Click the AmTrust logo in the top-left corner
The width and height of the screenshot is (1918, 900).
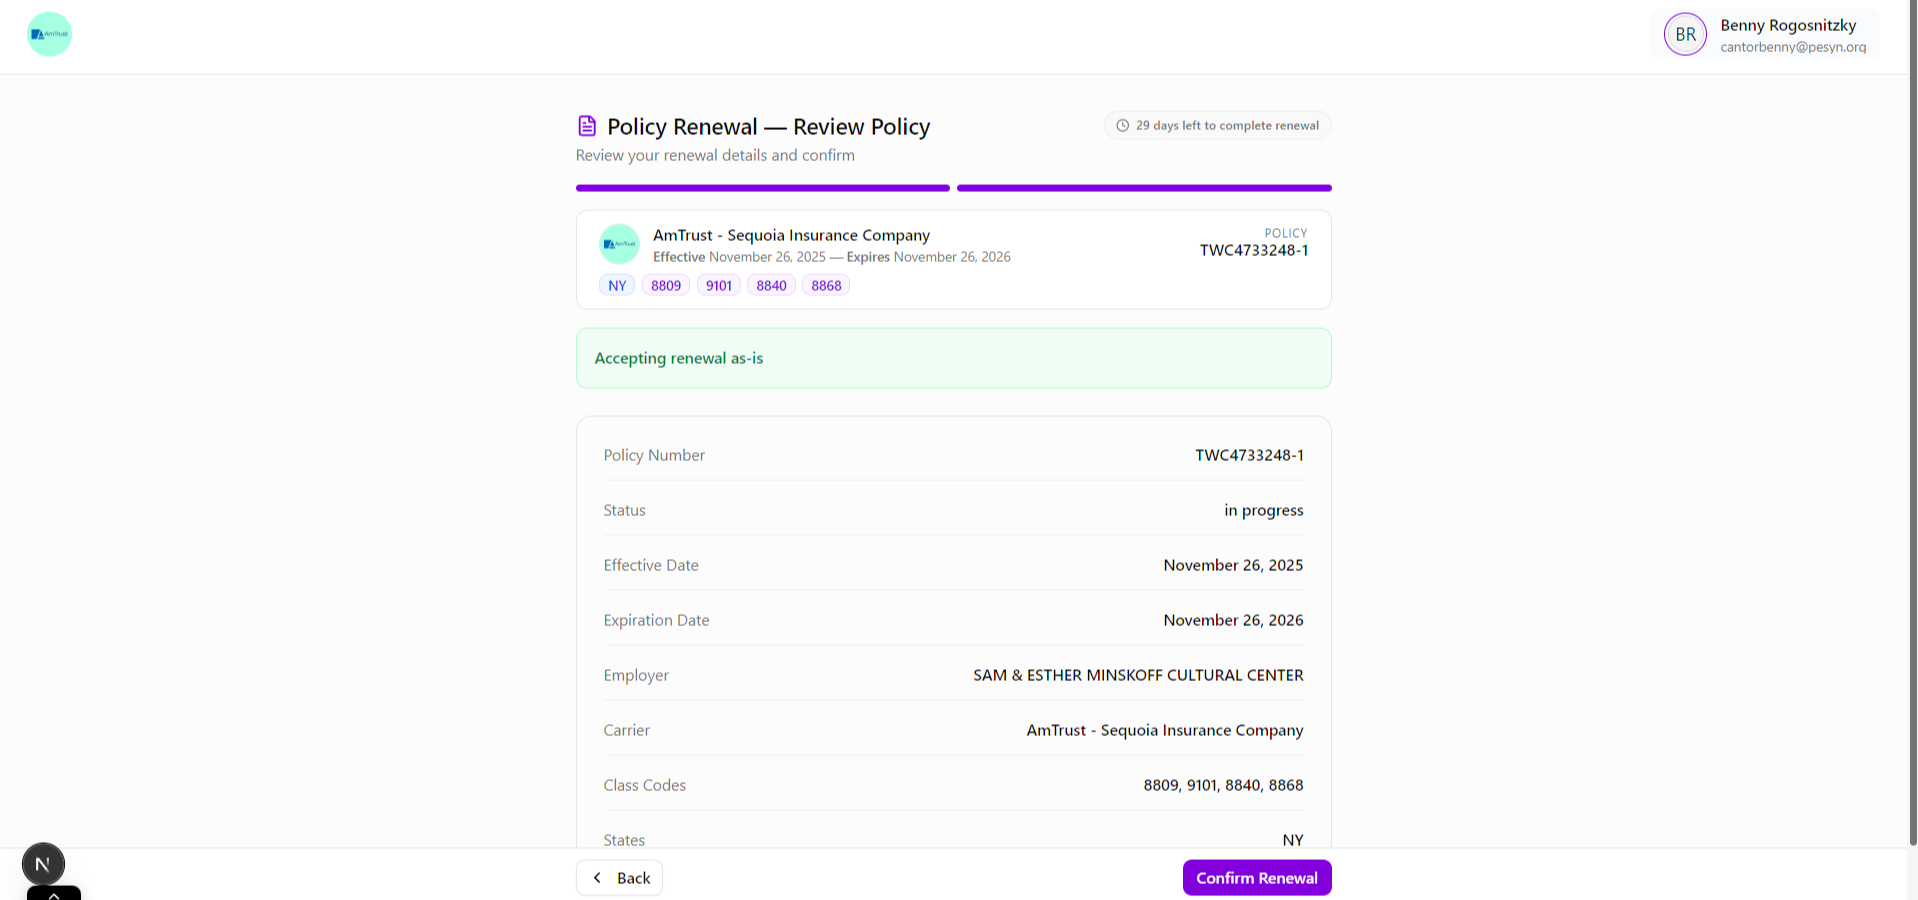(49, 33)
